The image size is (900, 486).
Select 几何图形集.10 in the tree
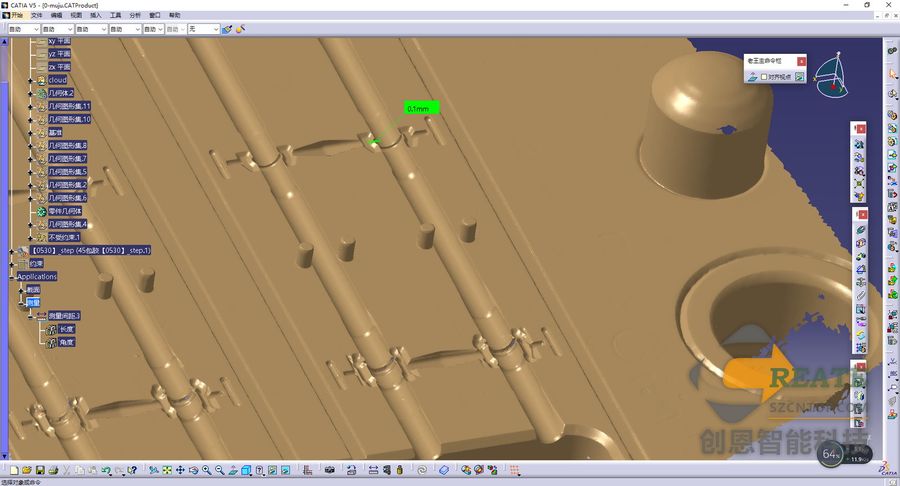tap(69, 119)
